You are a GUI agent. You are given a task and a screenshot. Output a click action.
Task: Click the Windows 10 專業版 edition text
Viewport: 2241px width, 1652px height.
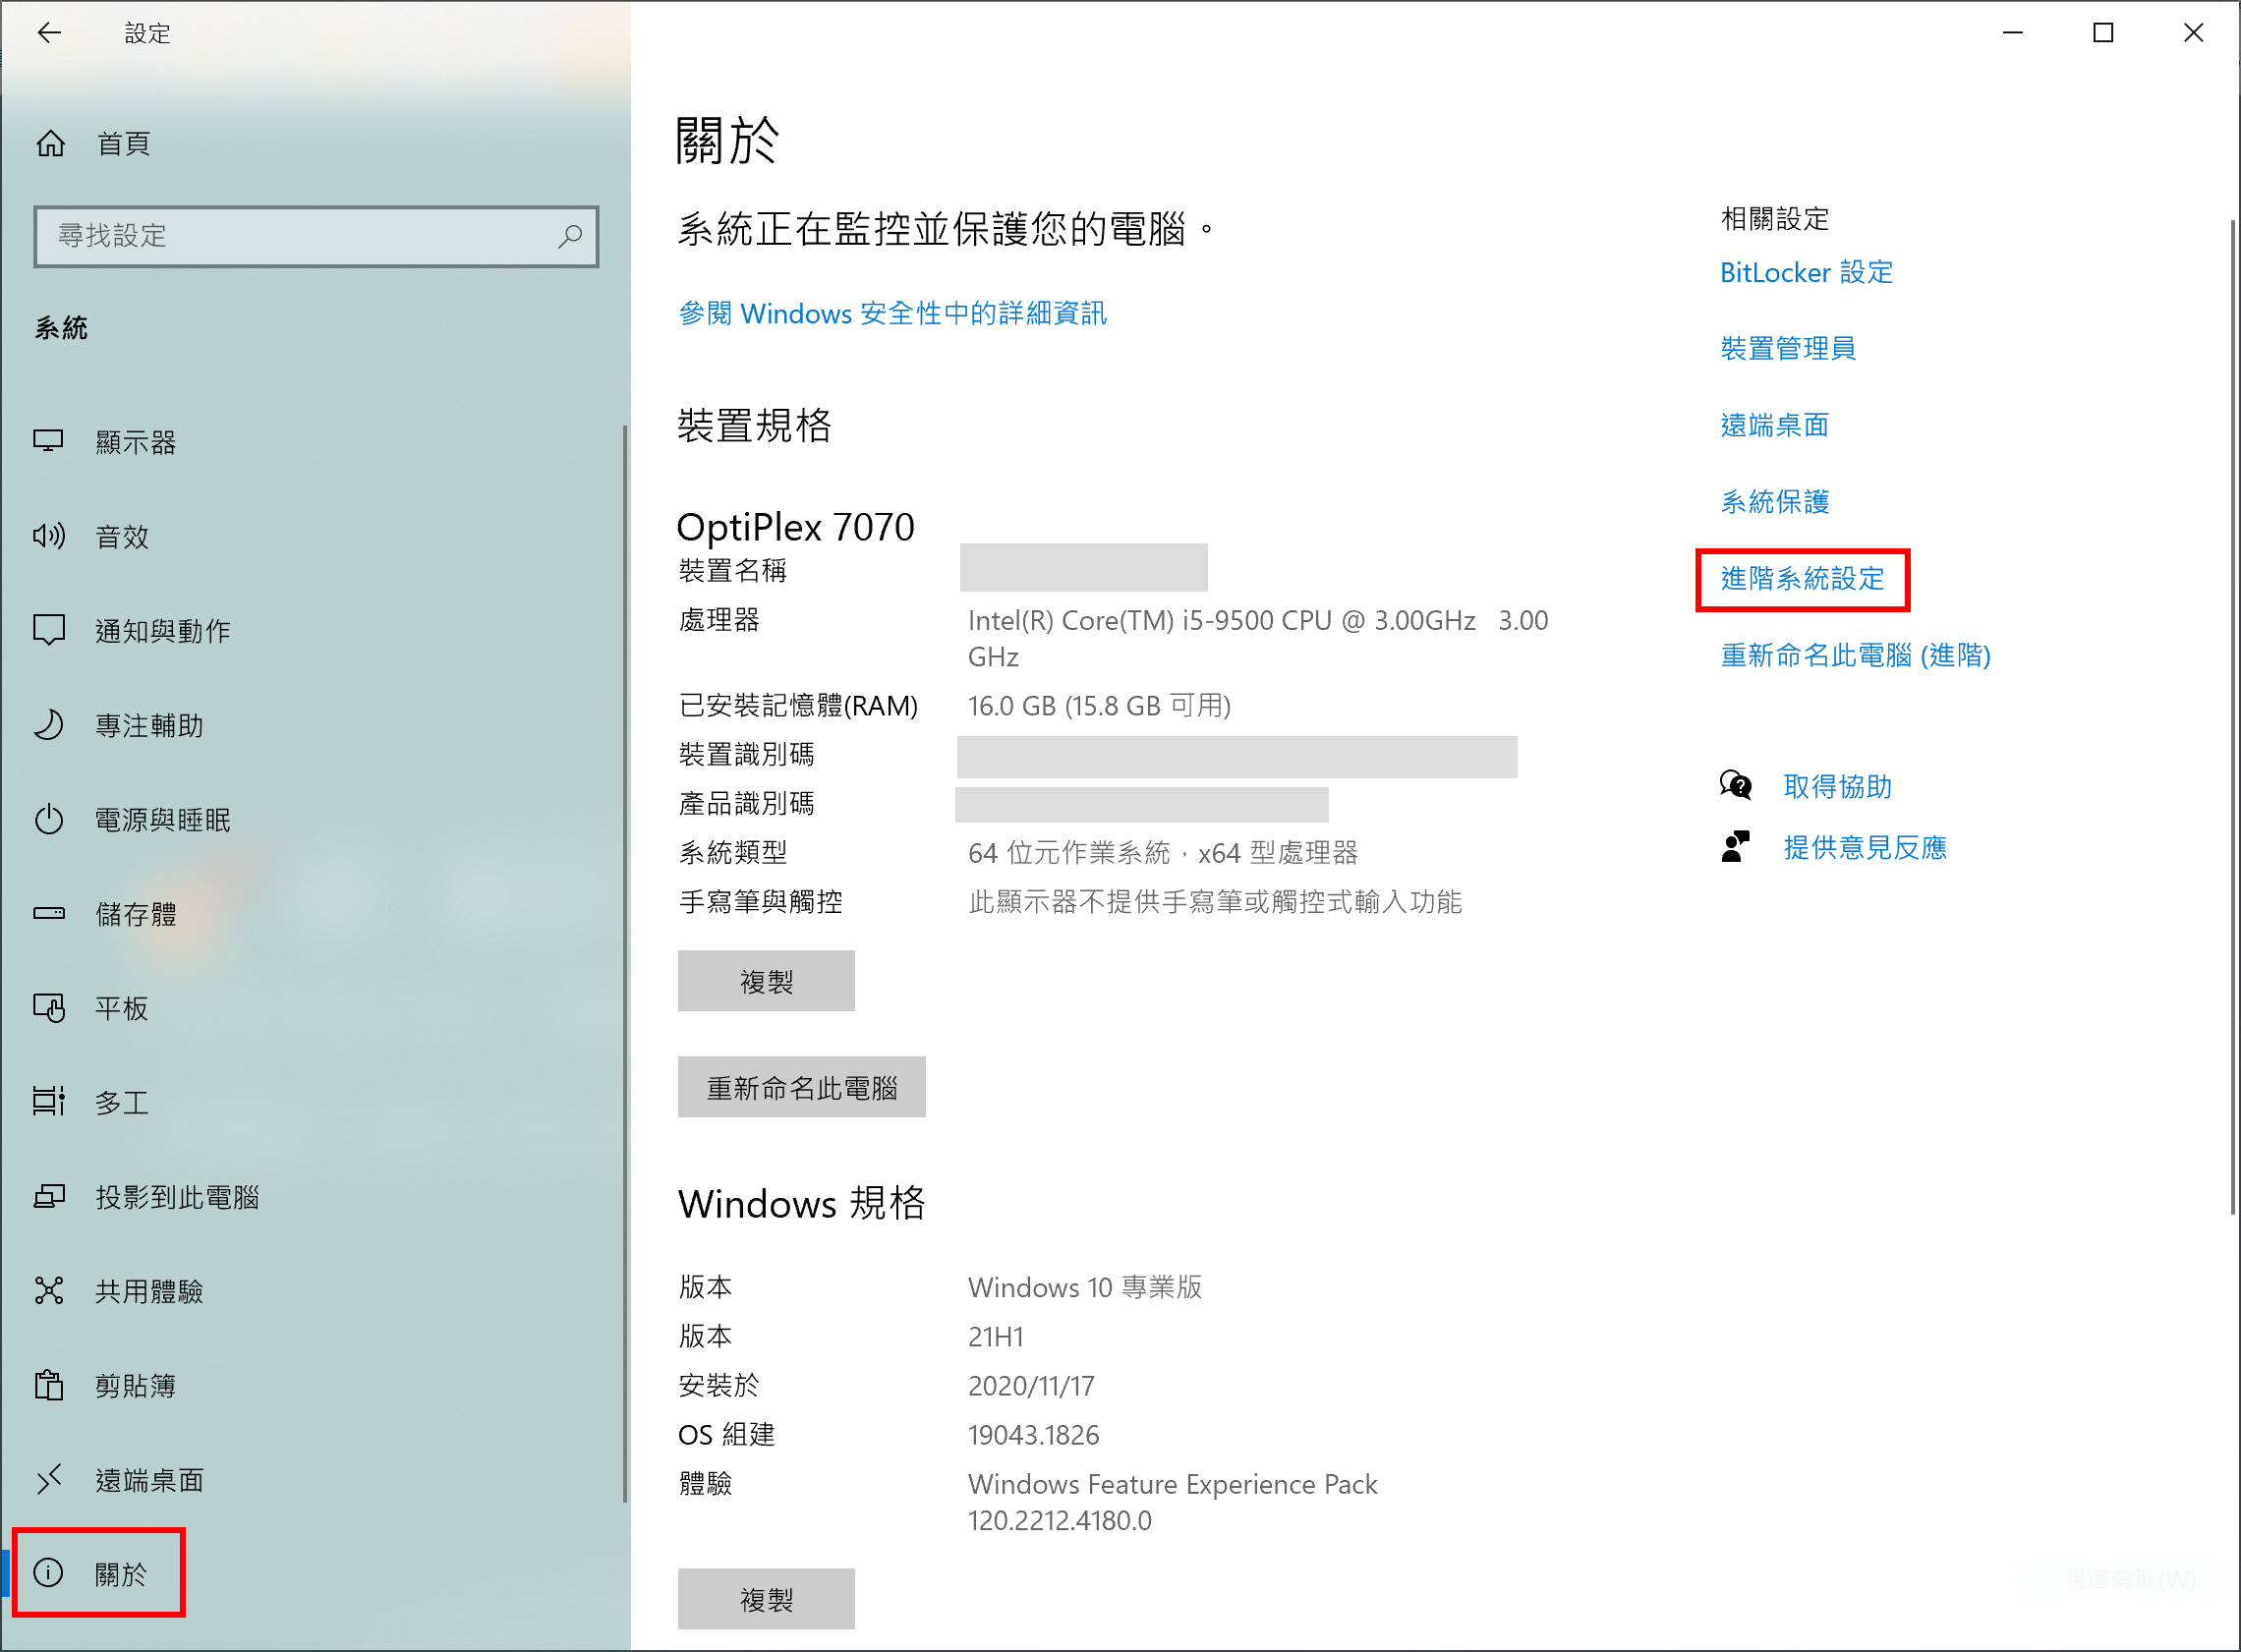coord(1084,1287)
